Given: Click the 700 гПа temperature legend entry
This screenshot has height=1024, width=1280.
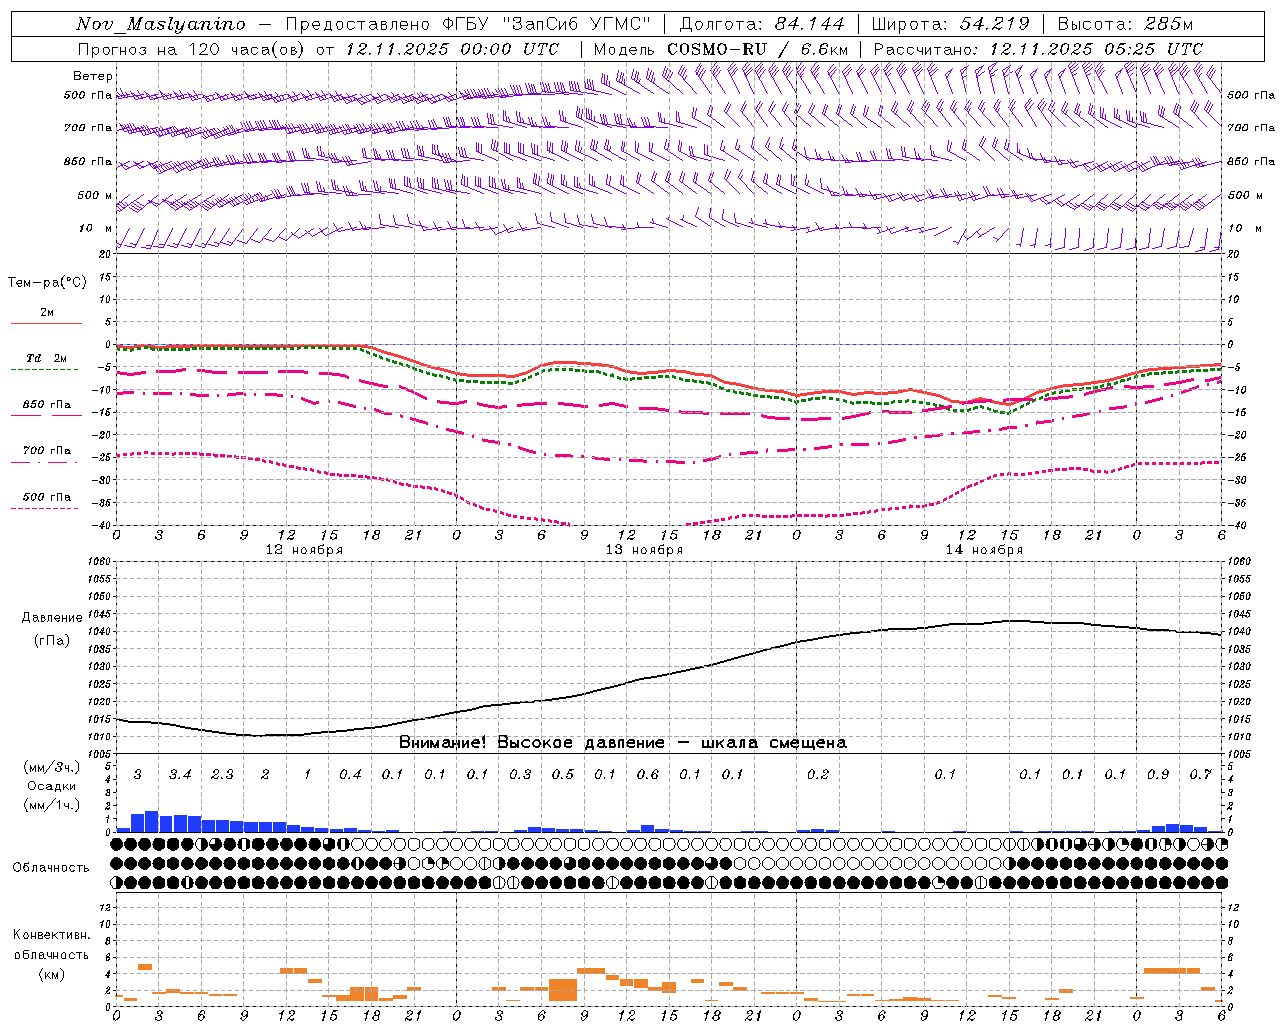Looking at the screenshot, I should pyautogui.click(x=47, y=451).
